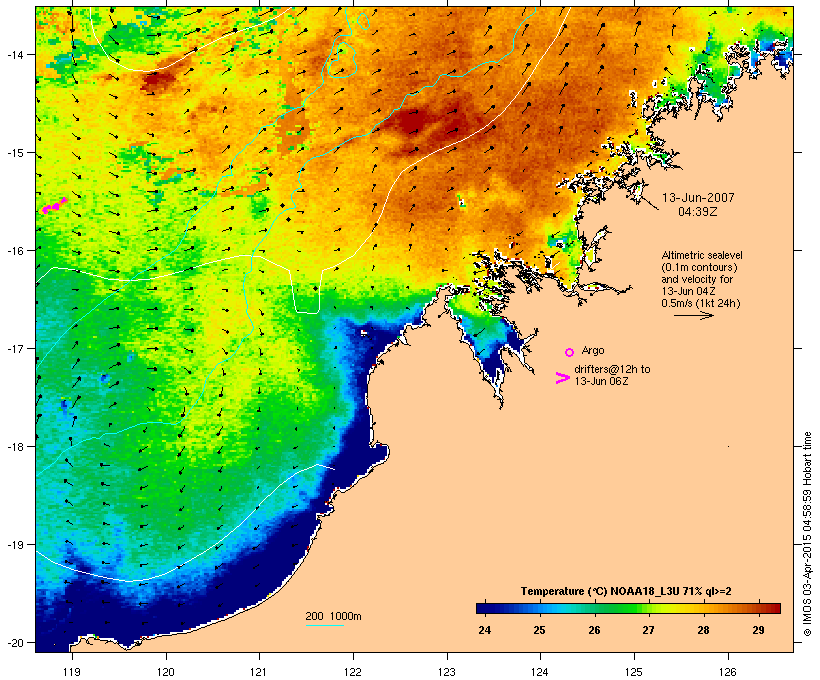Click the small dark red warm spot near 14.3S 119.9E
The image size is (820, 680).
pos(158,81)
